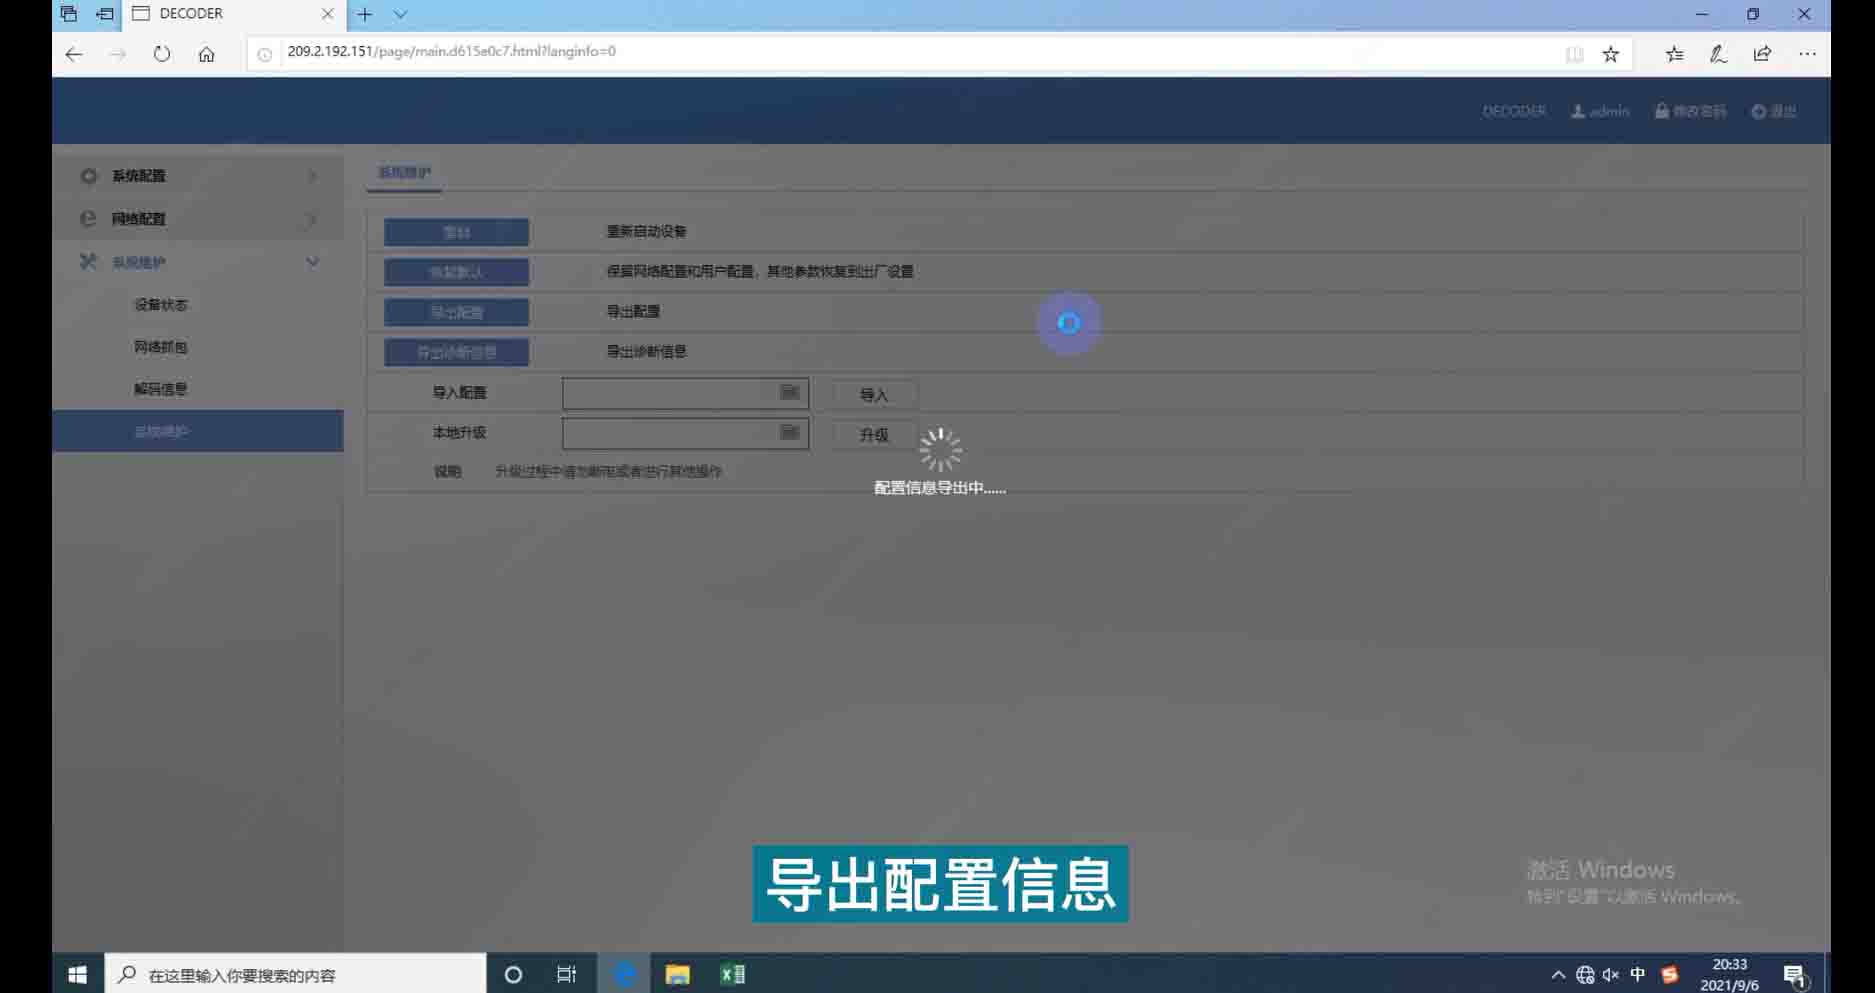
Task: Click the show set-aside tabs icon
Action: [68, 14]
